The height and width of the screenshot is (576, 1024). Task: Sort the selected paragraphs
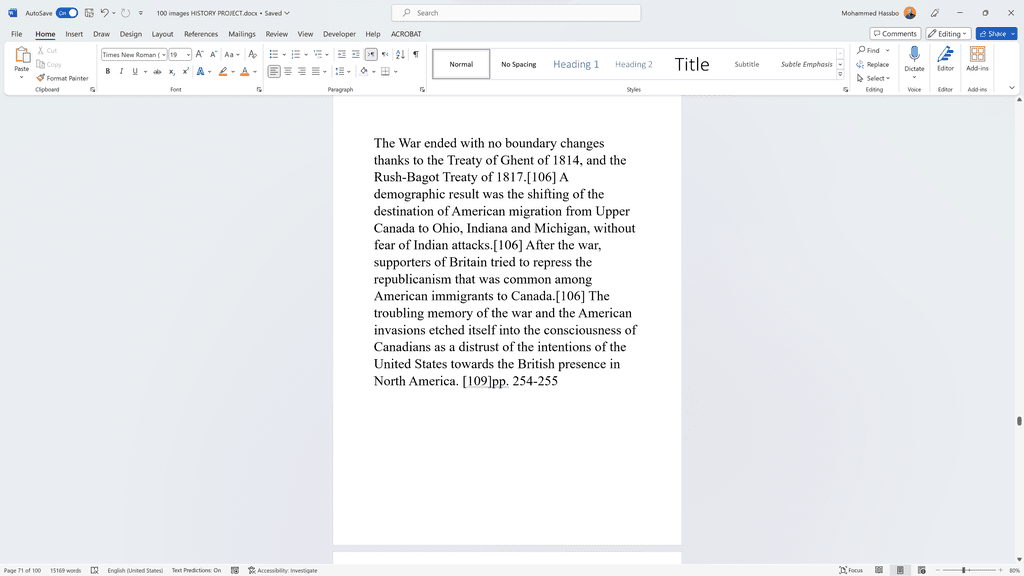[x=400, y=55]
